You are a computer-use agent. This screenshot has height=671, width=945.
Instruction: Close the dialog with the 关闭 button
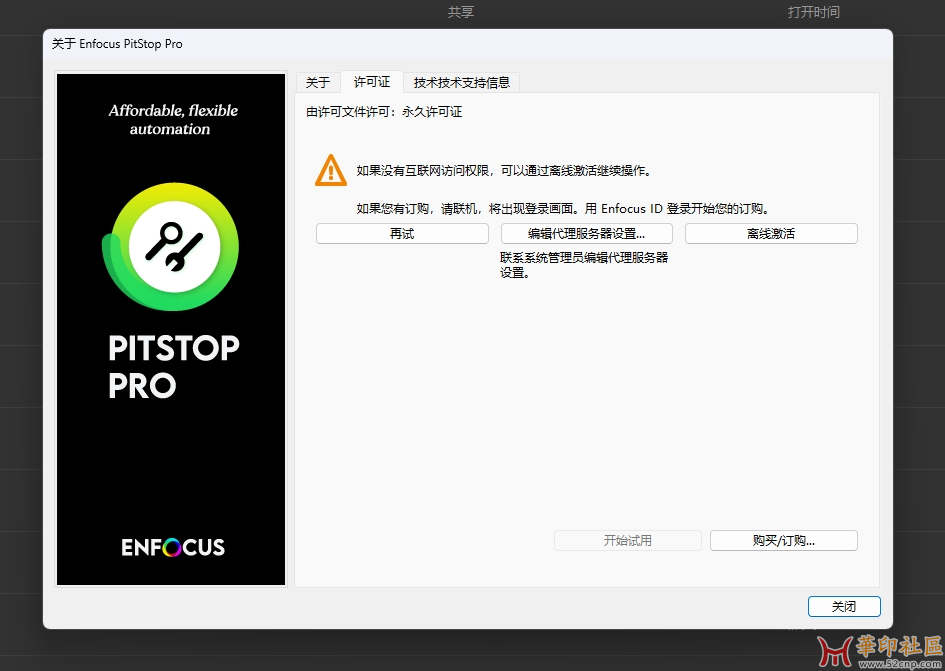[843, 606]
